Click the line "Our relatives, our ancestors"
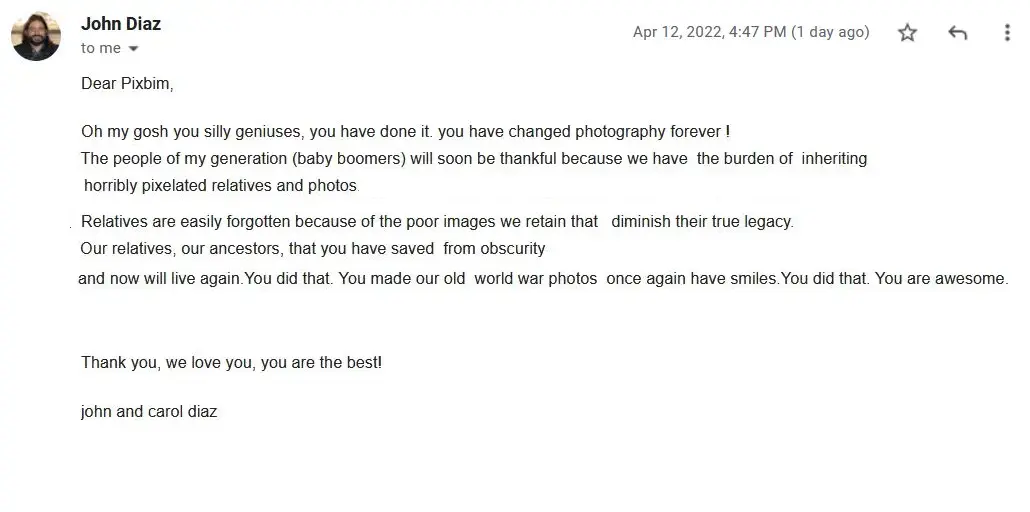 [x=312, y=248]
